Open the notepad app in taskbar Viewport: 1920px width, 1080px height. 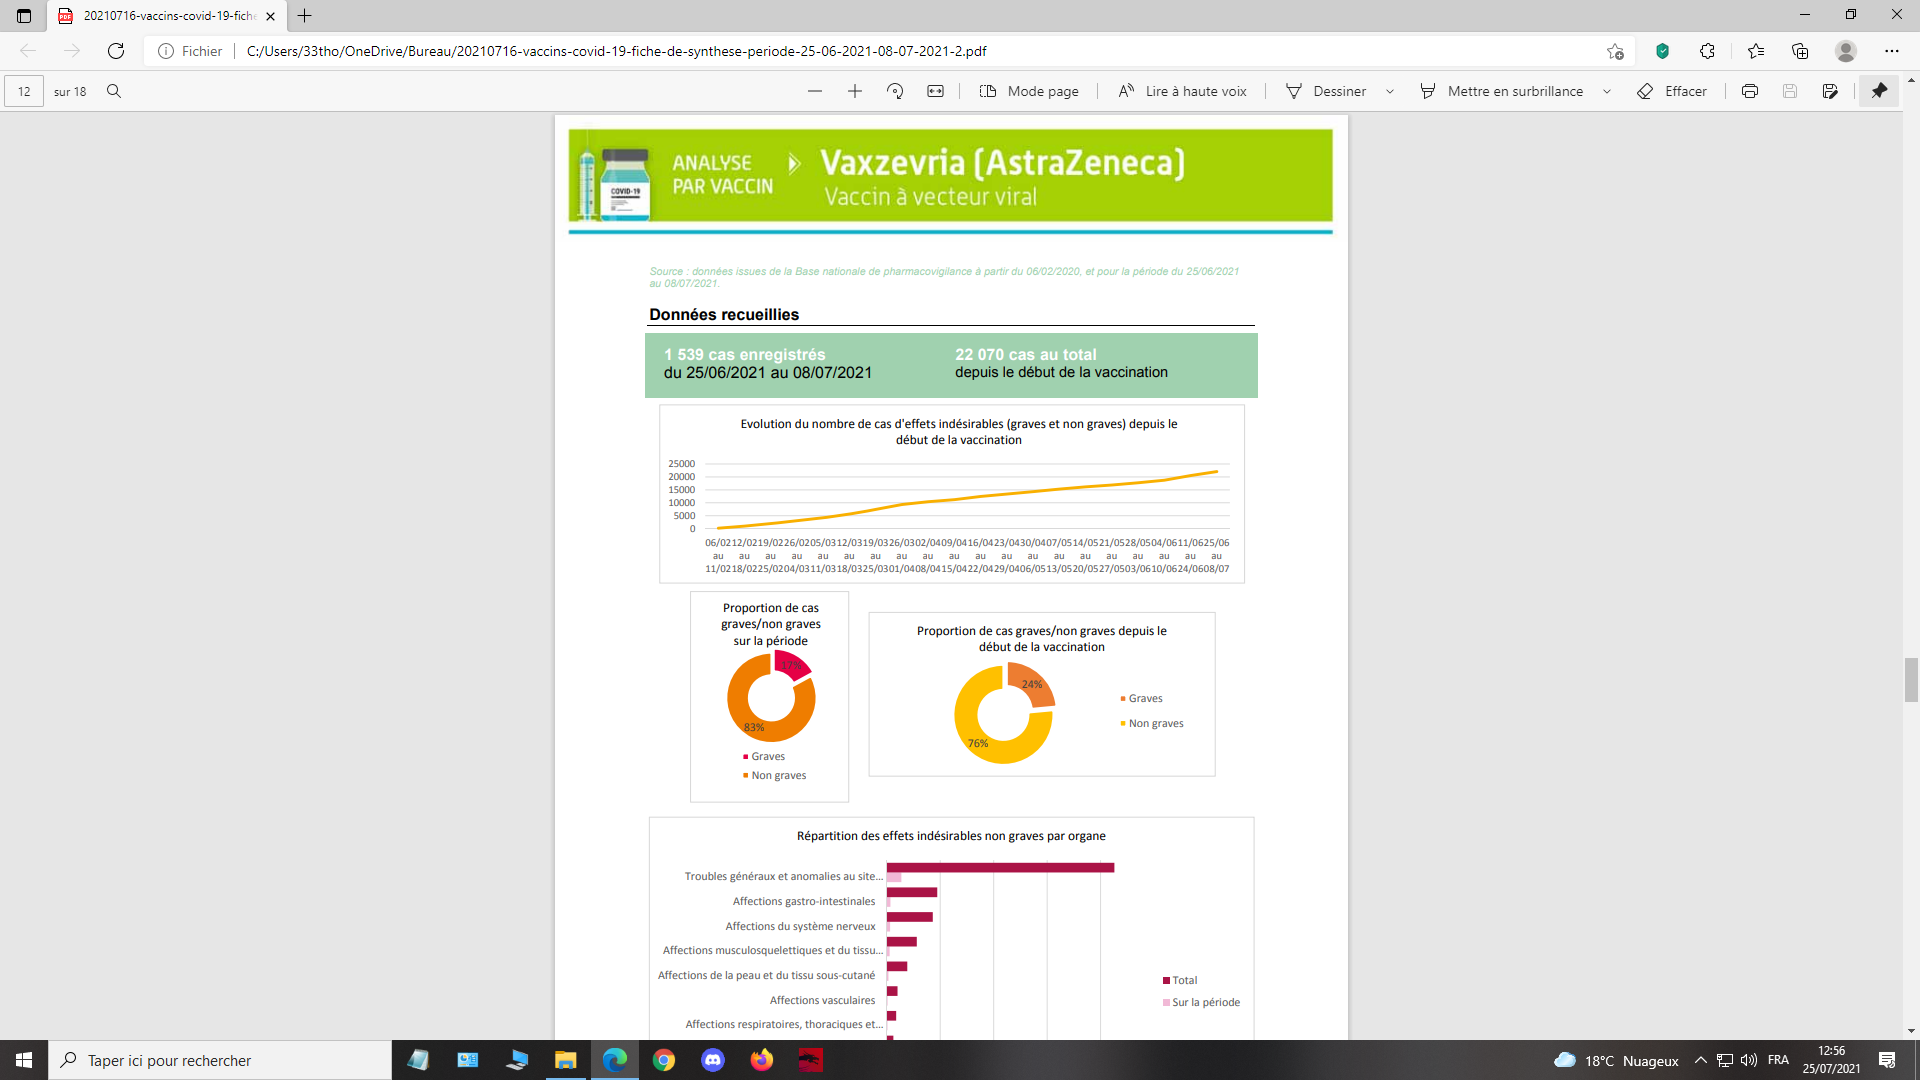point(418,1060)
